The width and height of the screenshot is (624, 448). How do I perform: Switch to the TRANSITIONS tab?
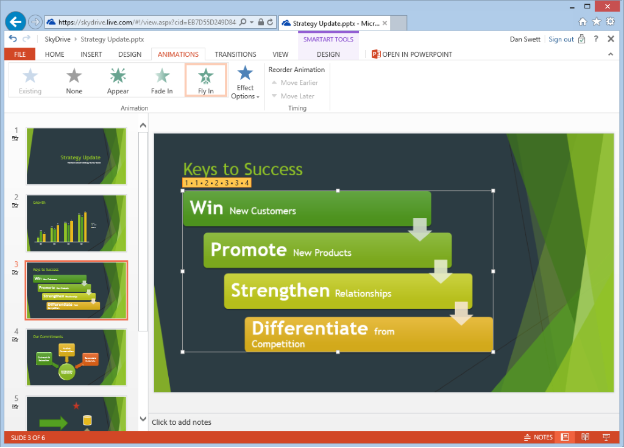236,54
